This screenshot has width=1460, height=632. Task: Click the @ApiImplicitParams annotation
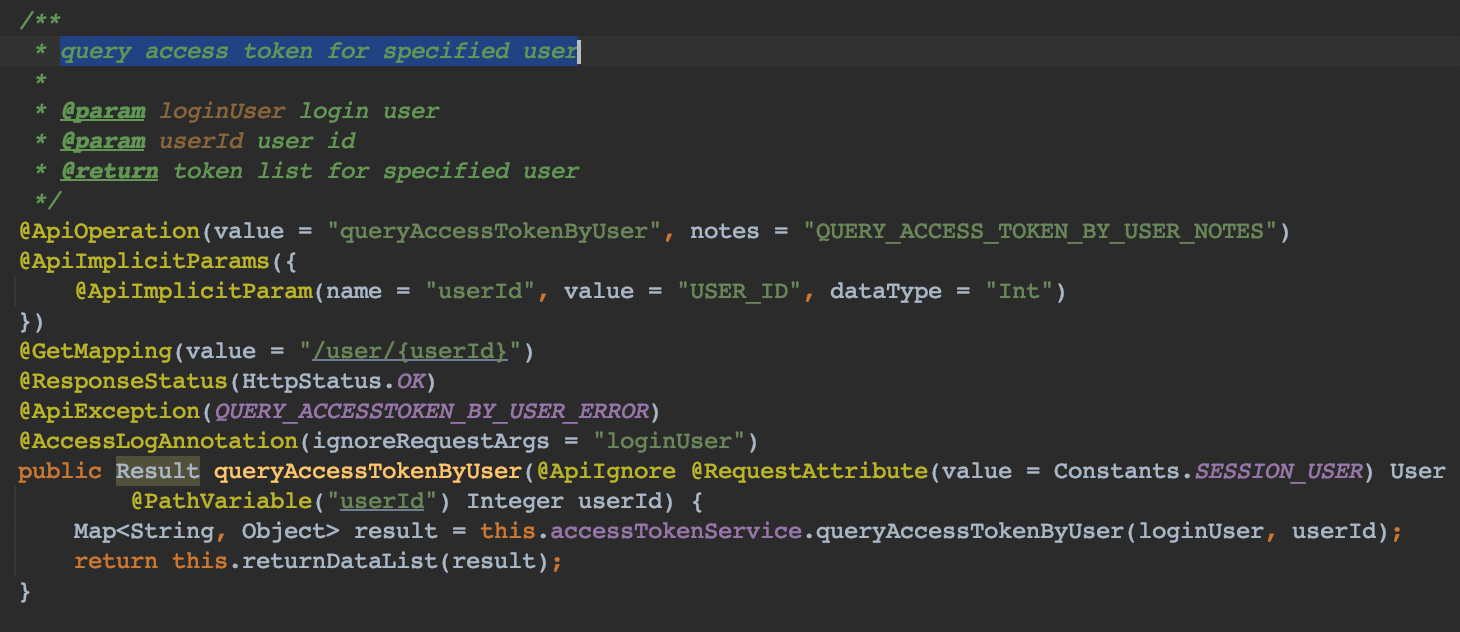pyautogui.click(x=144, y=261)
